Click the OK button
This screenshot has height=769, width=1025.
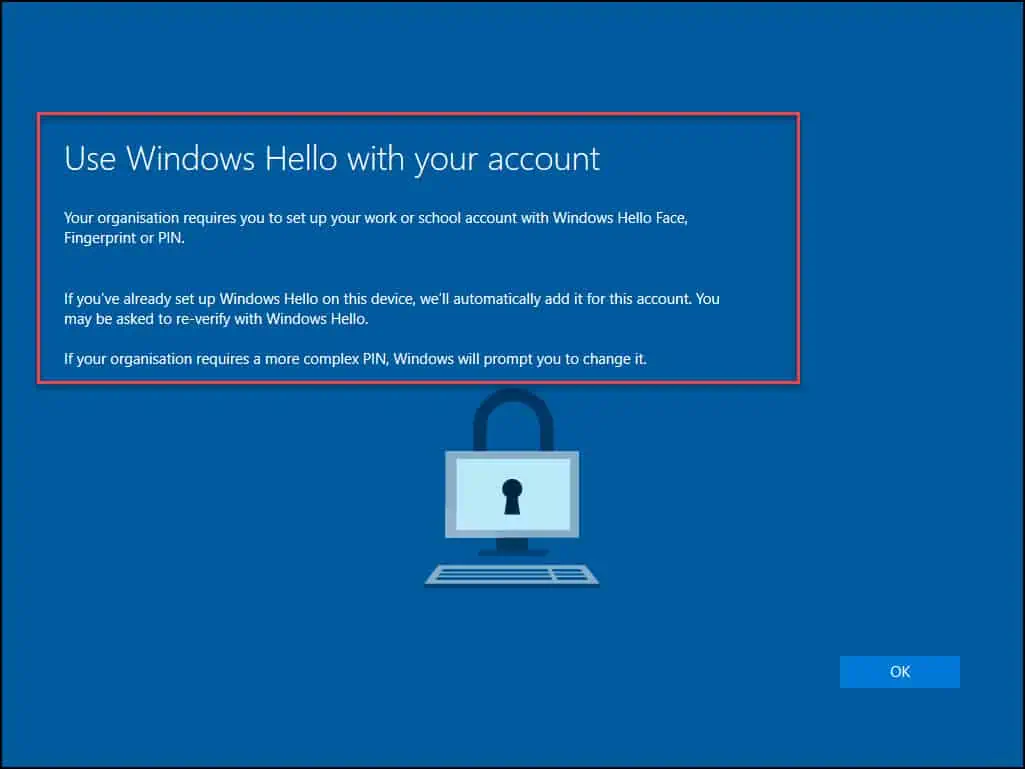pos(899,672)
